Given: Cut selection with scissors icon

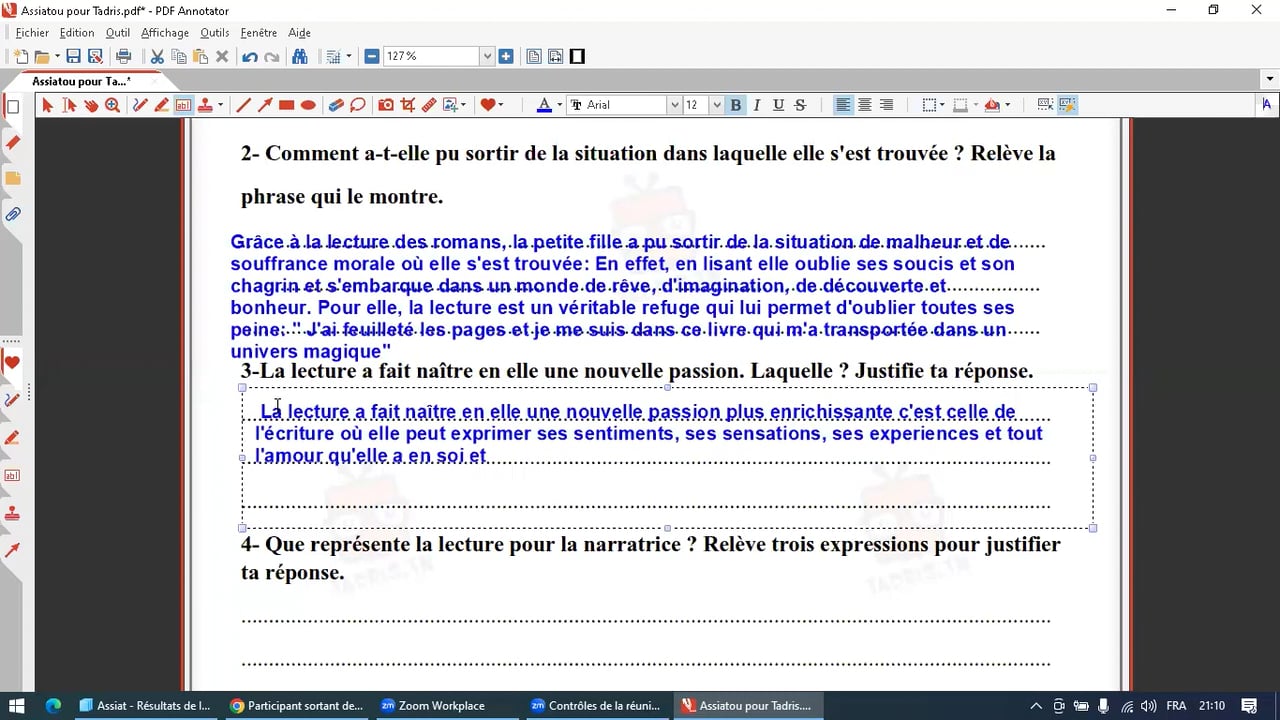Looking at the screenshot, I should tap(157, 57).
